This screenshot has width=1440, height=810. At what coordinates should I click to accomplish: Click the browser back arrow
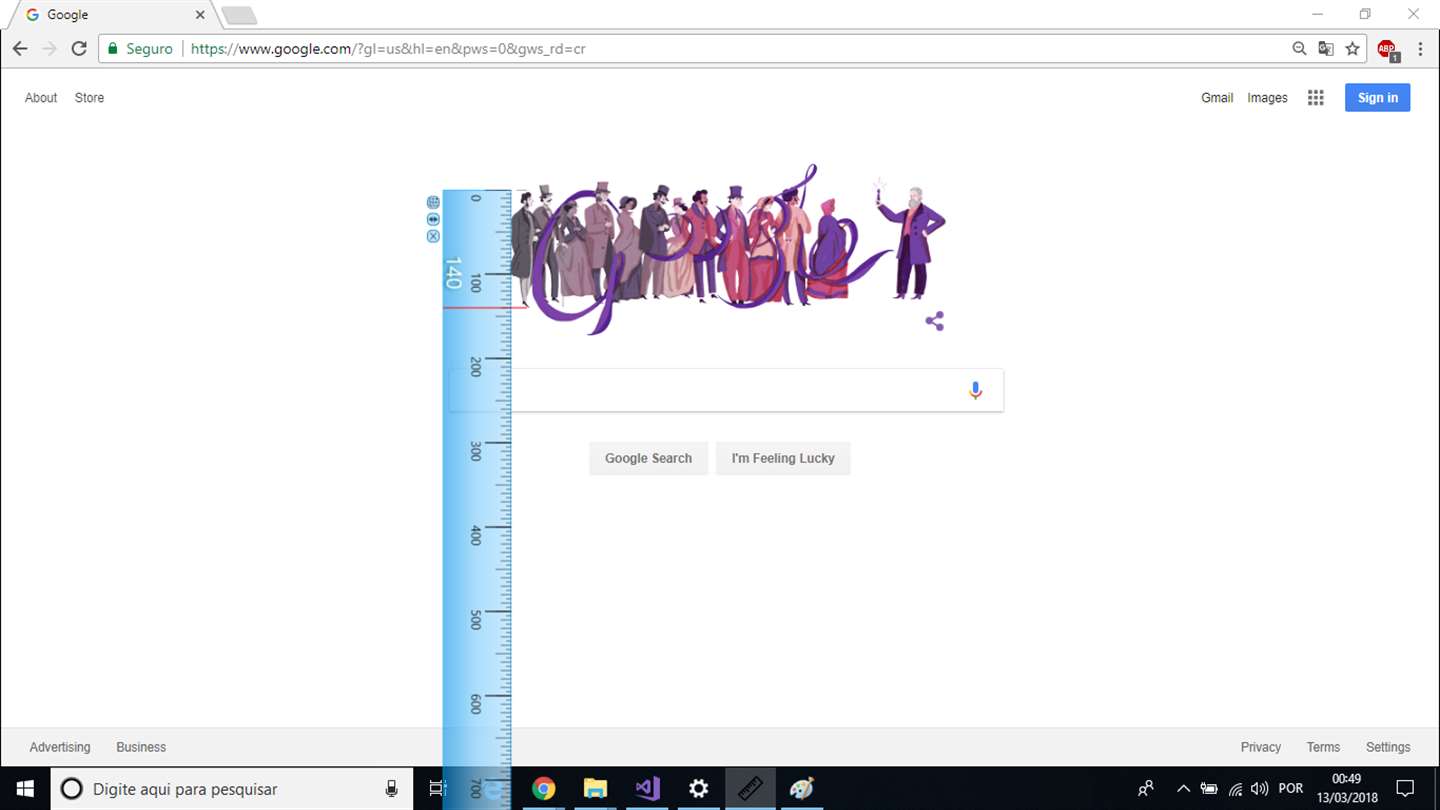pyautogui.click(x=20, y=48)
